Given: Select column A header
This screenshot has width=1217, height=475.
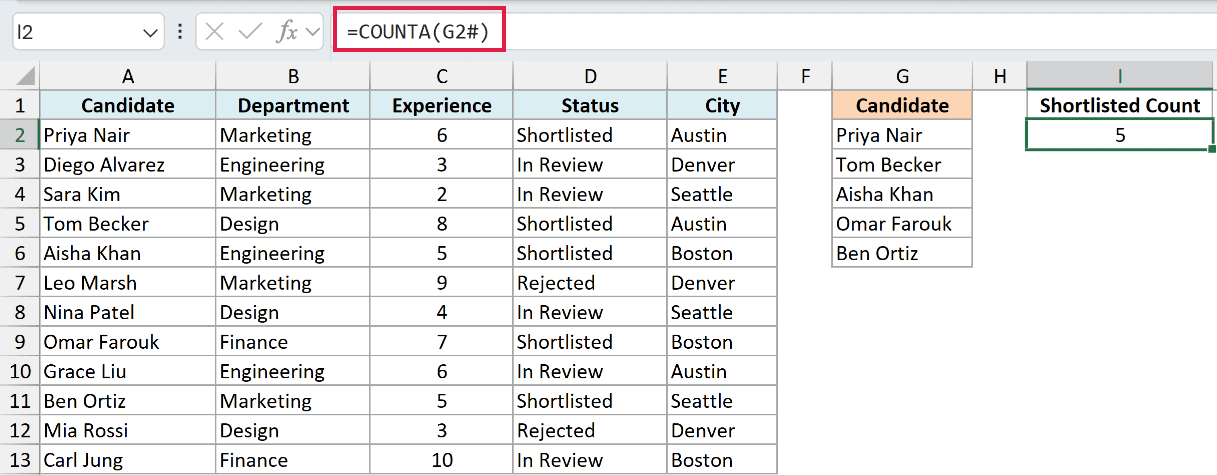Looking at the screenshot, I should coord(128,76).
